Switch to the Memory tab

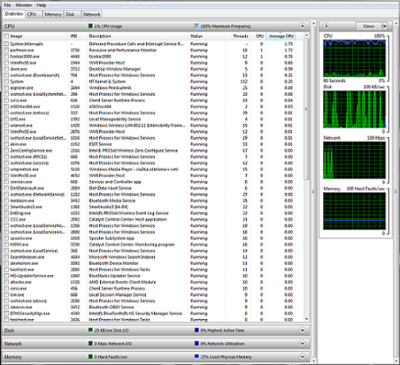(53, 14)
